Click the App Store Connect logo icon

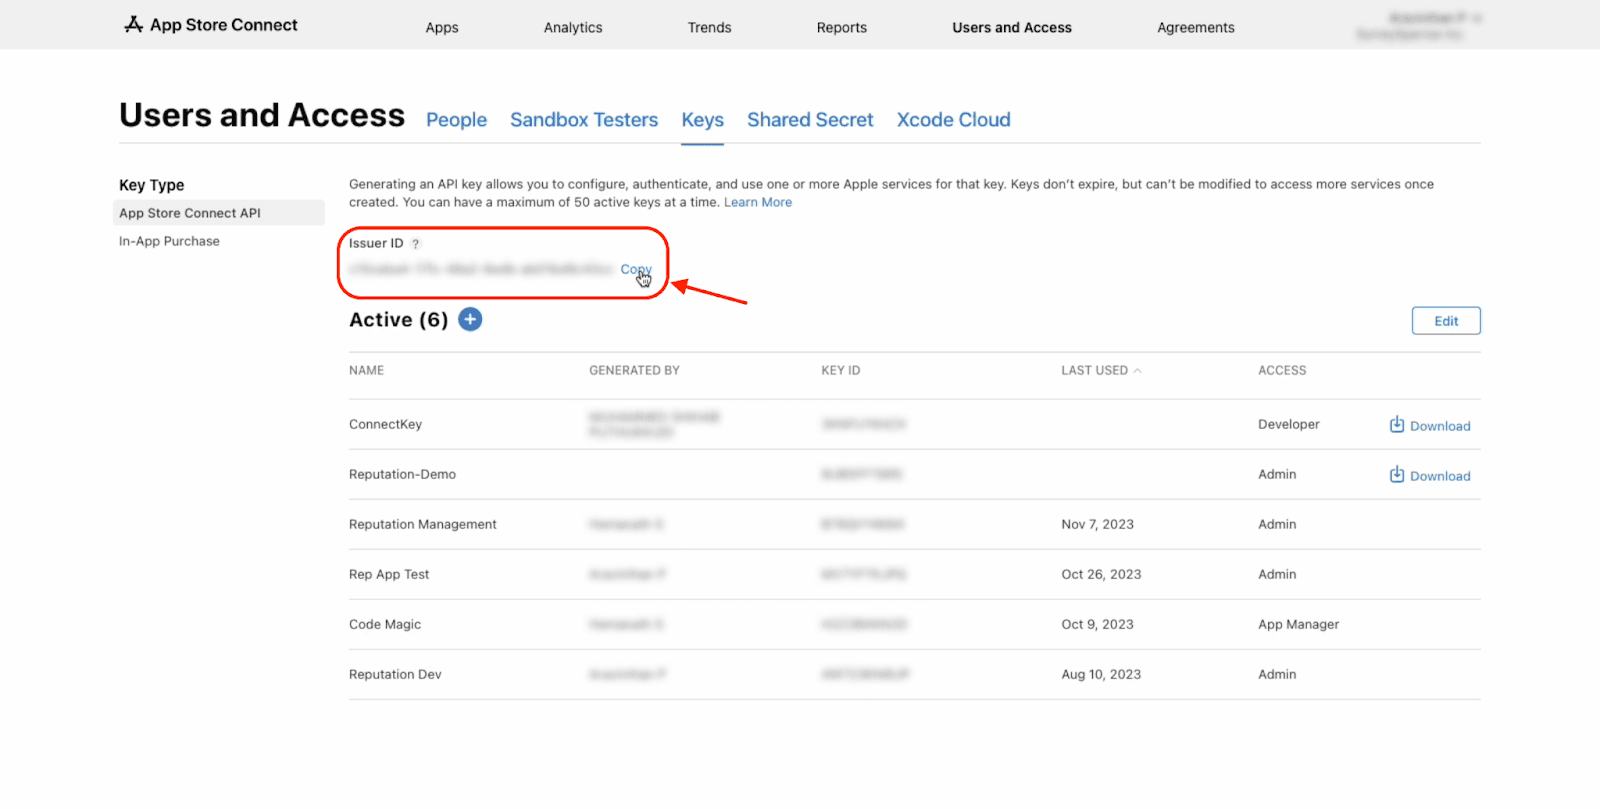click(133, 25)
